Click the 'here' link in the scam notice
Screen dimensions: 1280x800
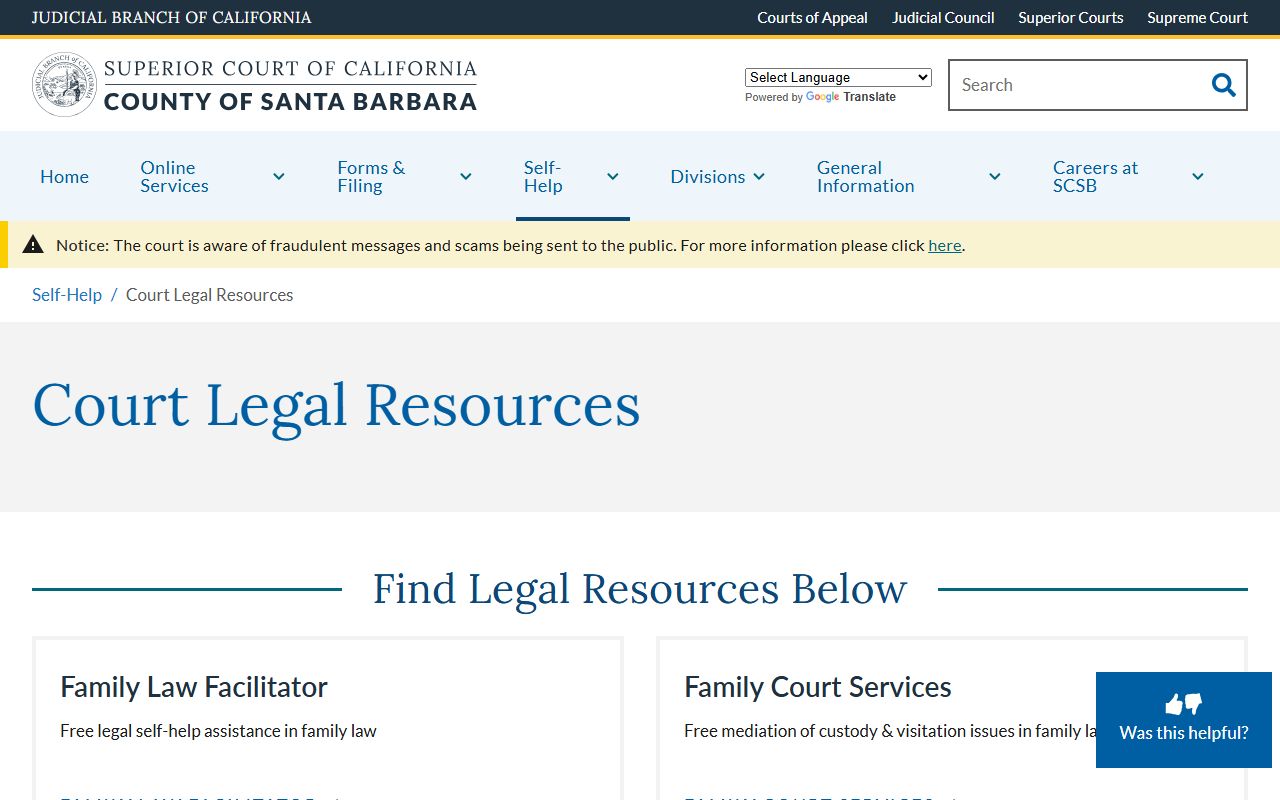[945, 245]
